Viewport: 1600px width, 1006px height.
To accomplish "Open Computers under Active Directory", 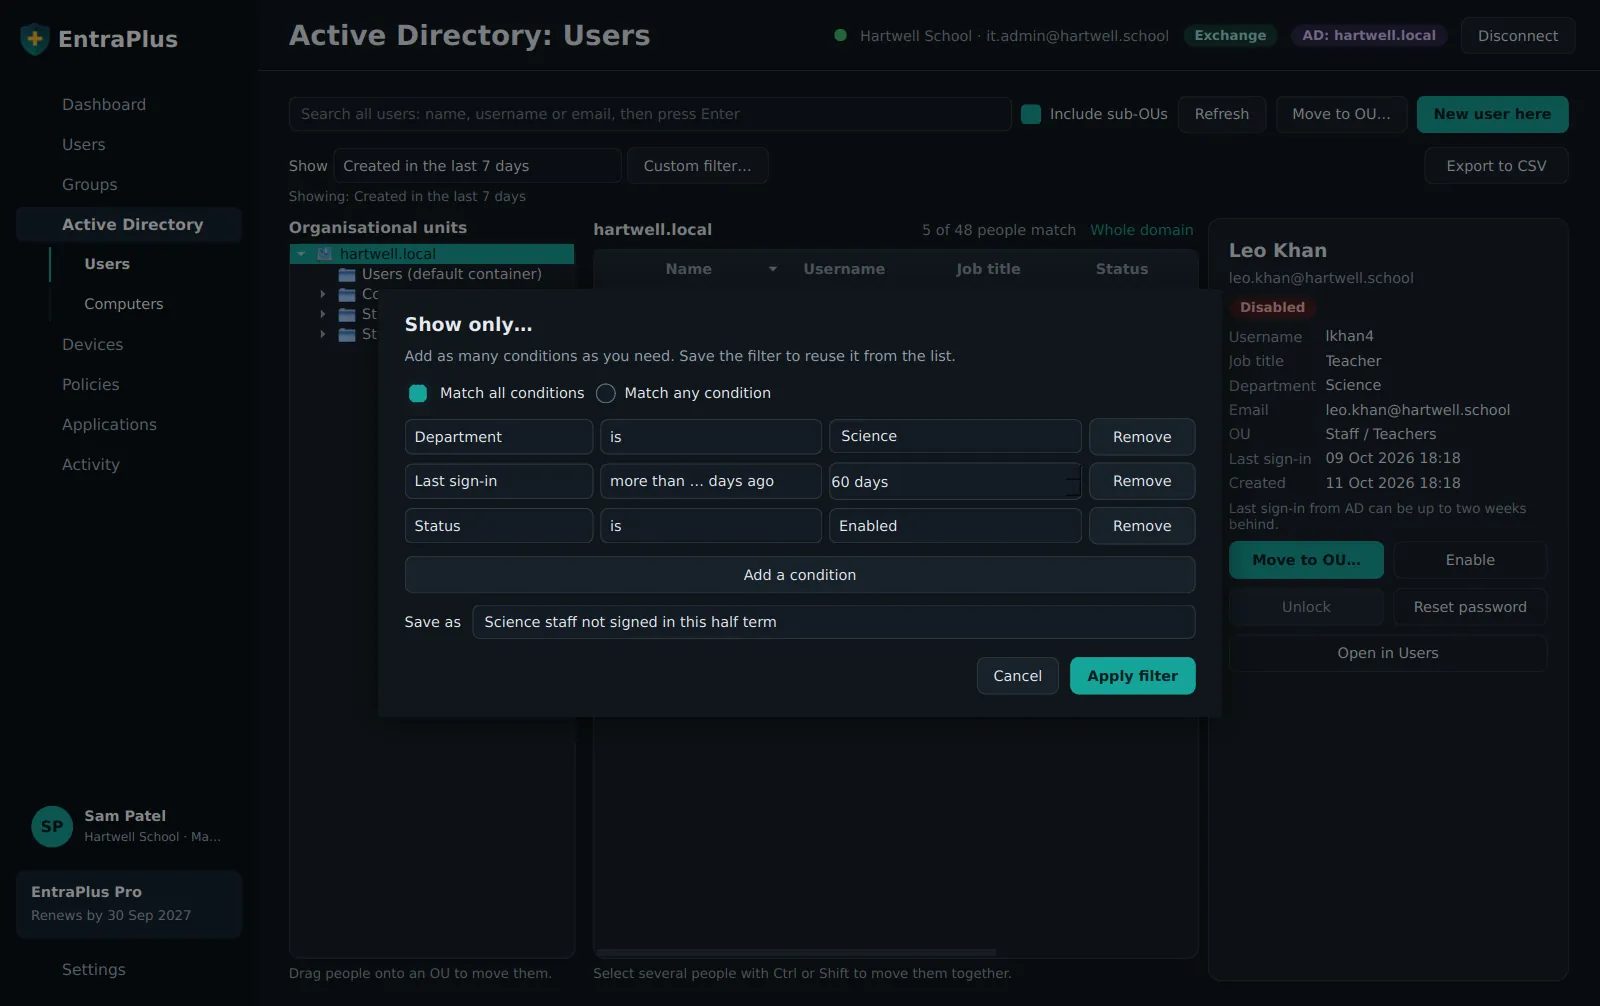I will tap(124, 304).
